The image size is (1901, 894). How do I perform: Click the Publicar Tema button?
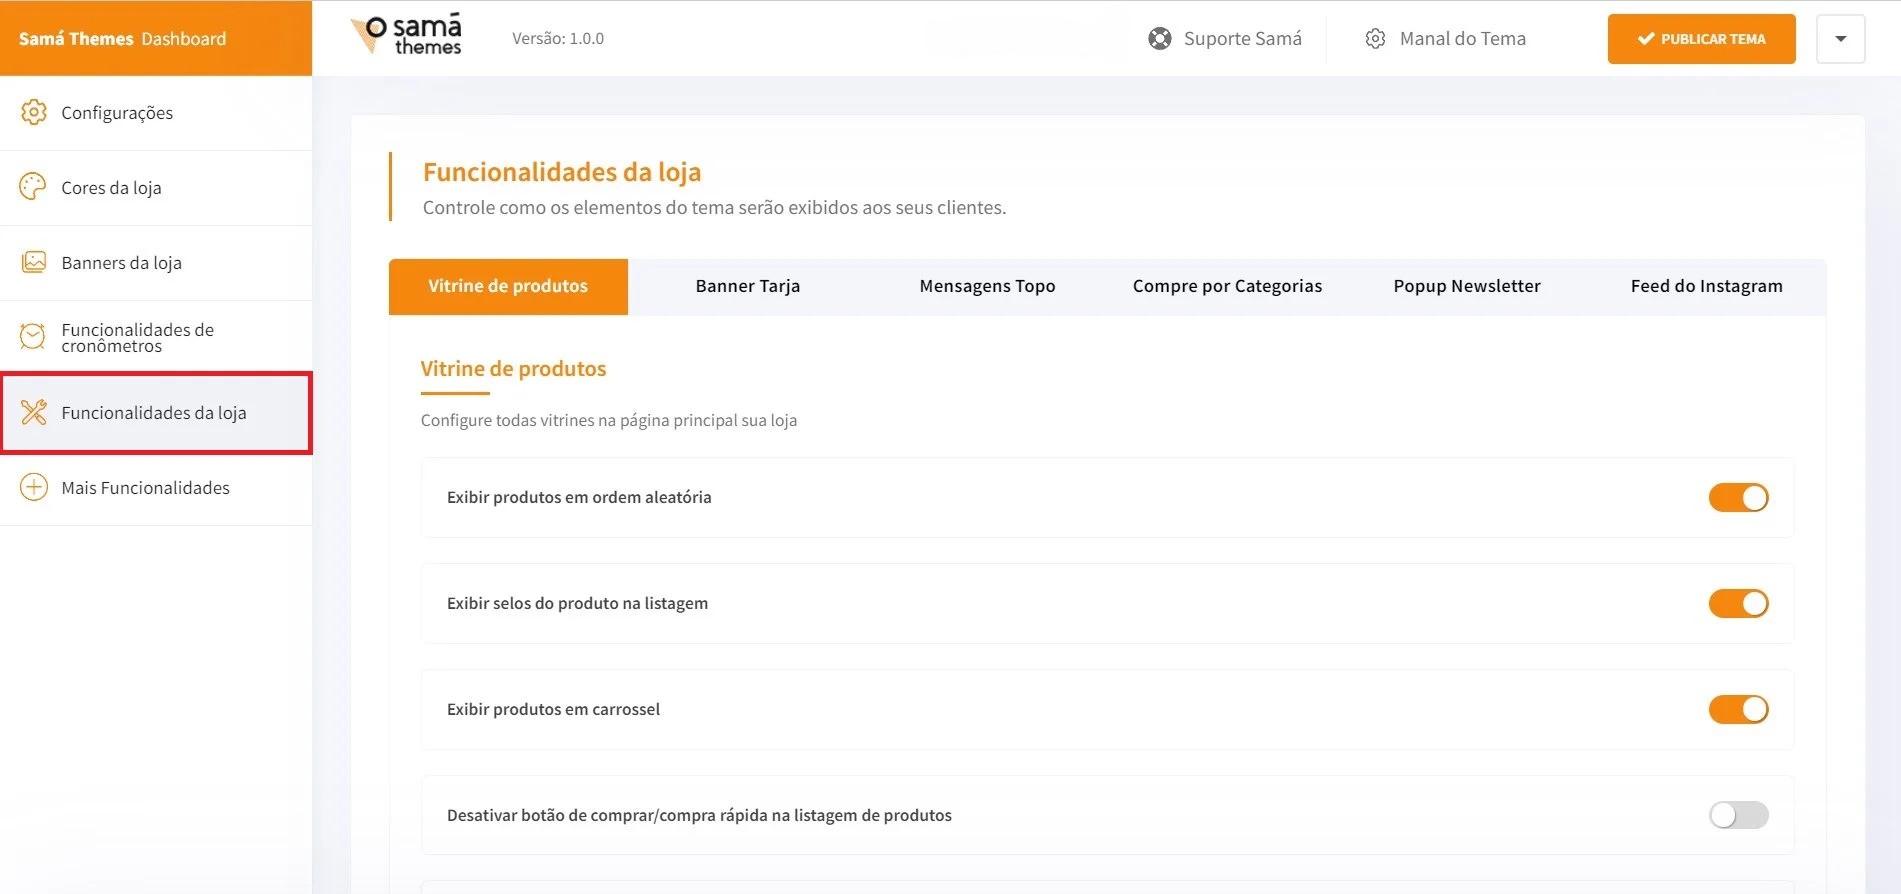1701,39
